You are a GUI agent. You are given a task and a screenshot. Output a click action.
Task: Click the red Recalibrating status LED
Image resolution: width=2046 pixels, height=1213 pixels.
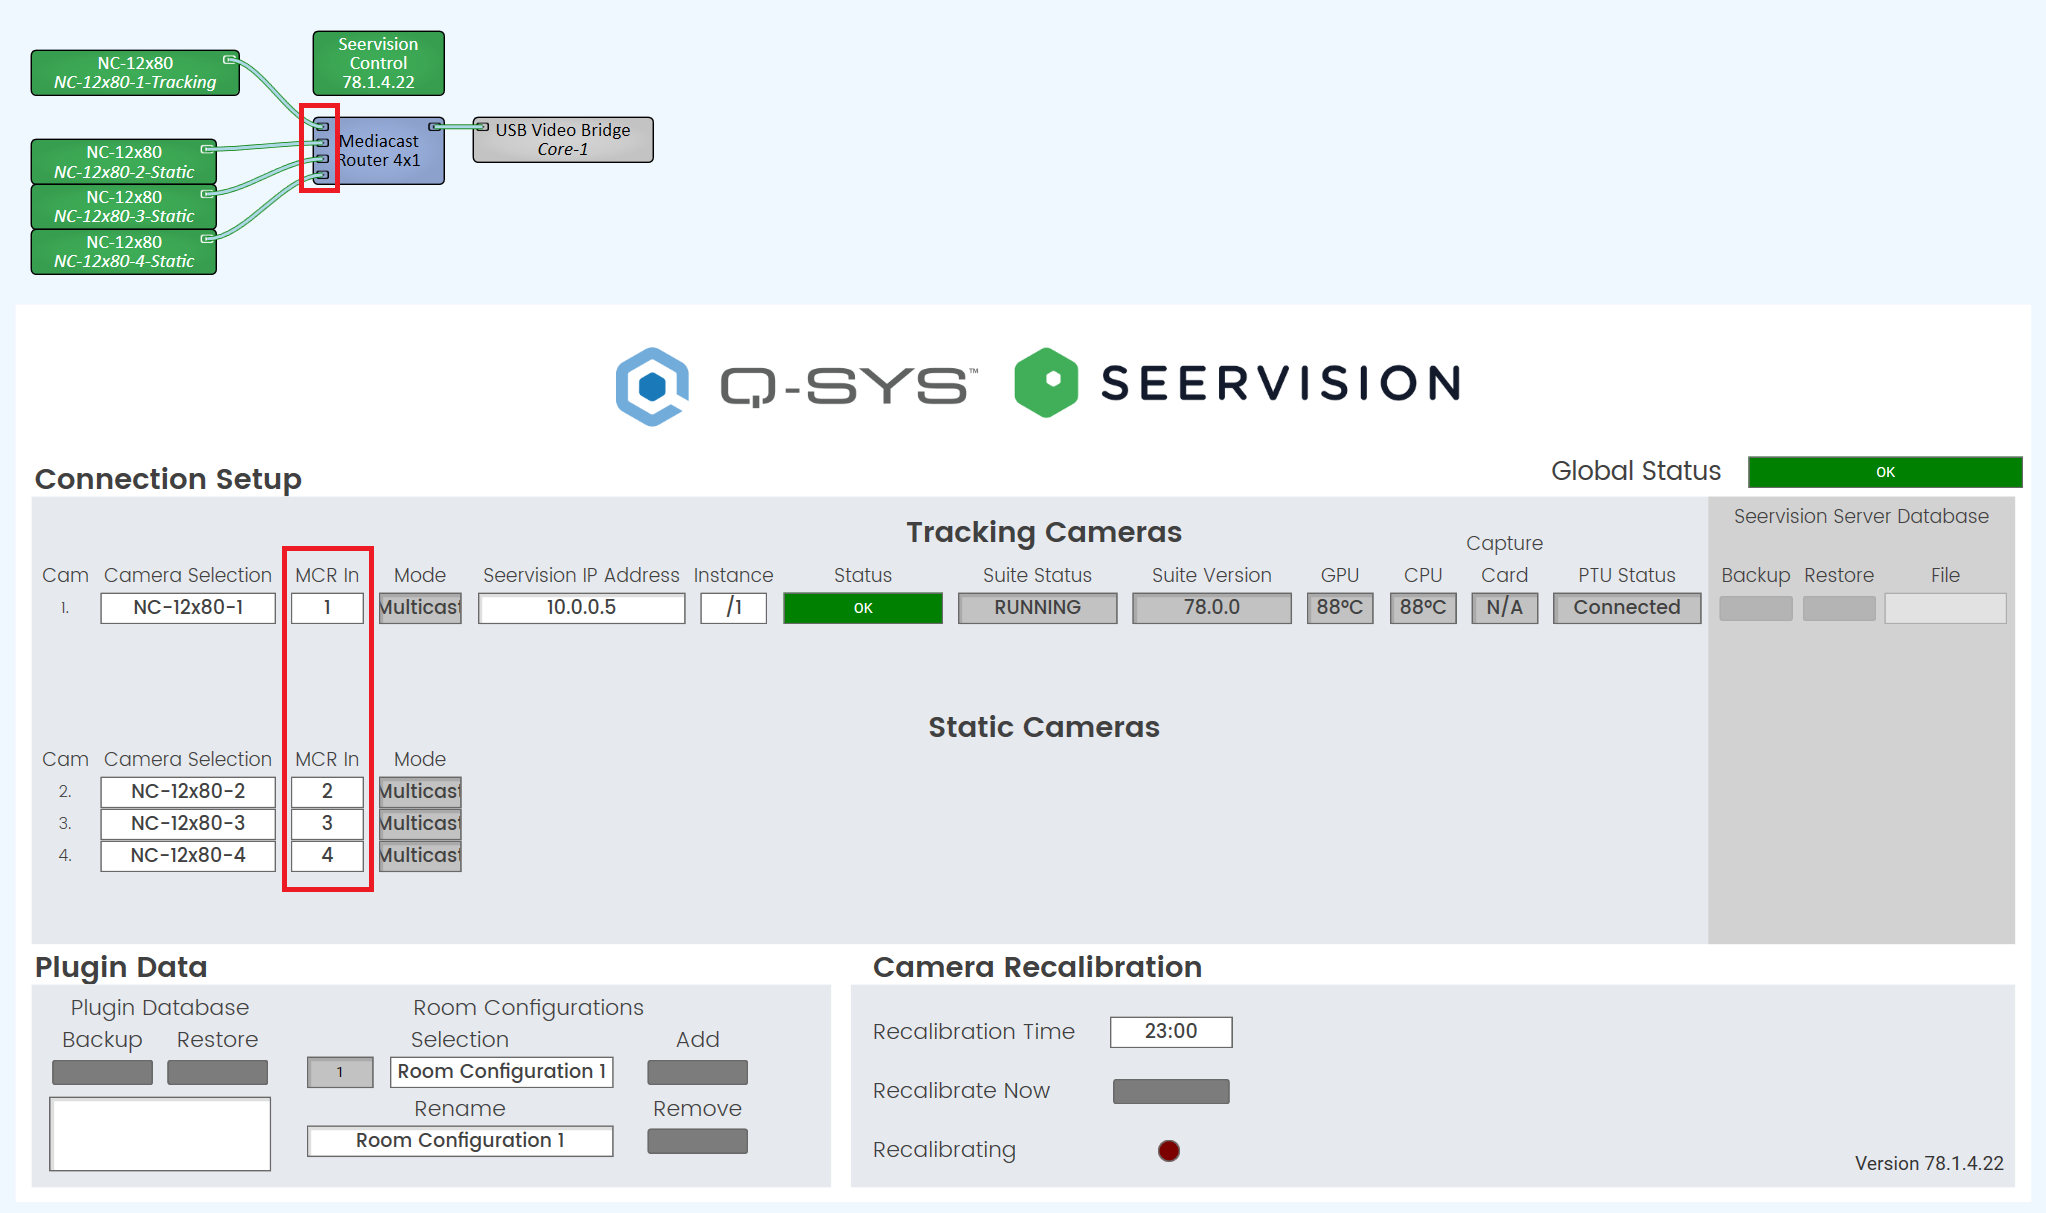[x=1168, y=1150]
